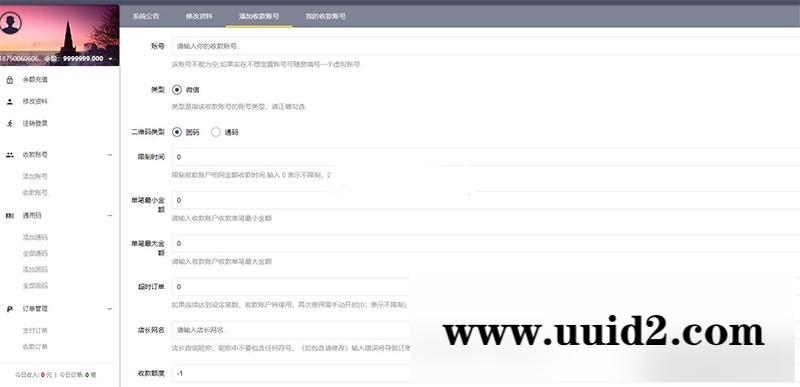Click the person icon beside sidebar 修改资料
Image resolution: width=800 pixels, height=387 pixels.
coord(10,101)
